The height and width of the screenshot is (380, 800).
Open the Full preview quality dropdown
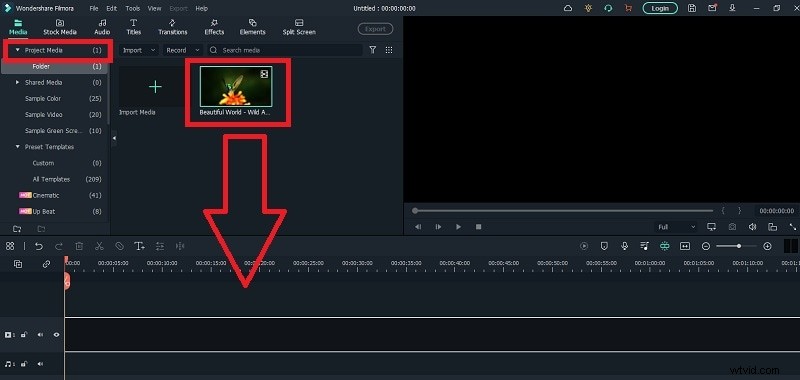pos(676,227)
